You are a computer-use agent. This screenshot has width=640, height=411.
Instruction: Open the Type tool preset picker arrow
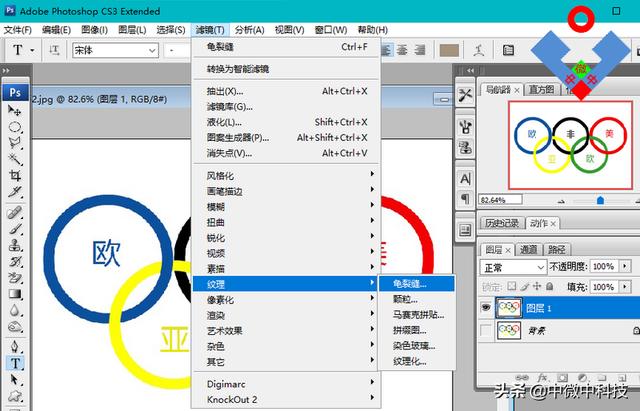[x=32, y=51]
